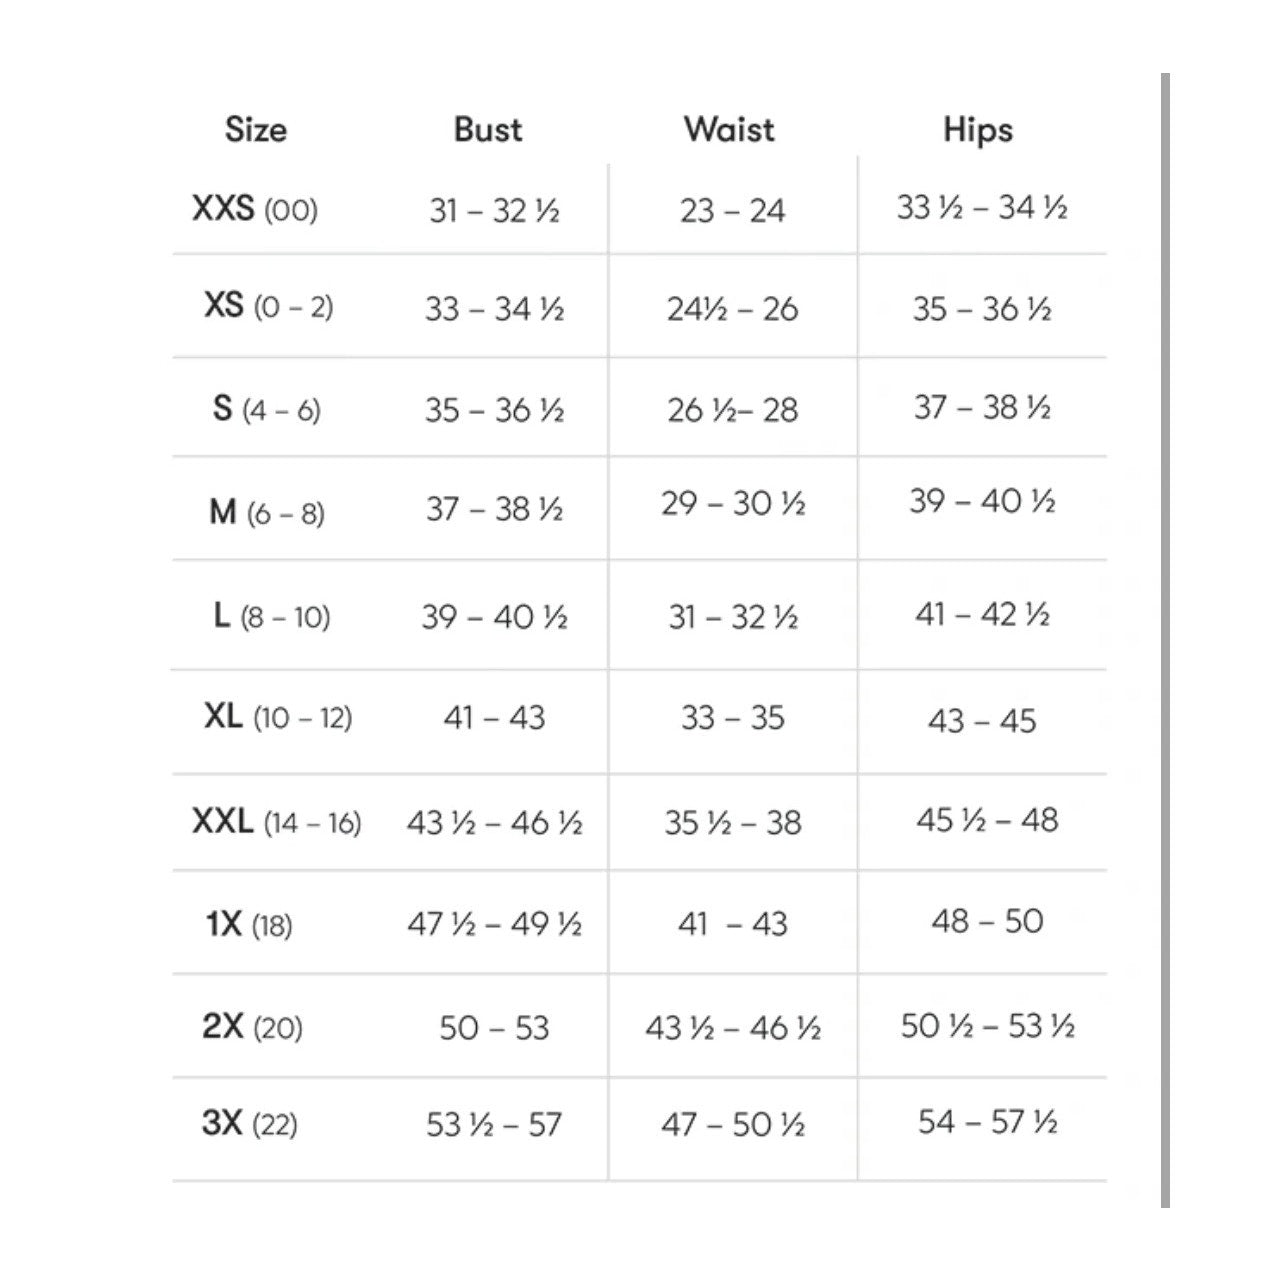This screenshot has height=1281, width=1281.
Task: Click the 3X (22) size label
Action: click(250, 1123)
